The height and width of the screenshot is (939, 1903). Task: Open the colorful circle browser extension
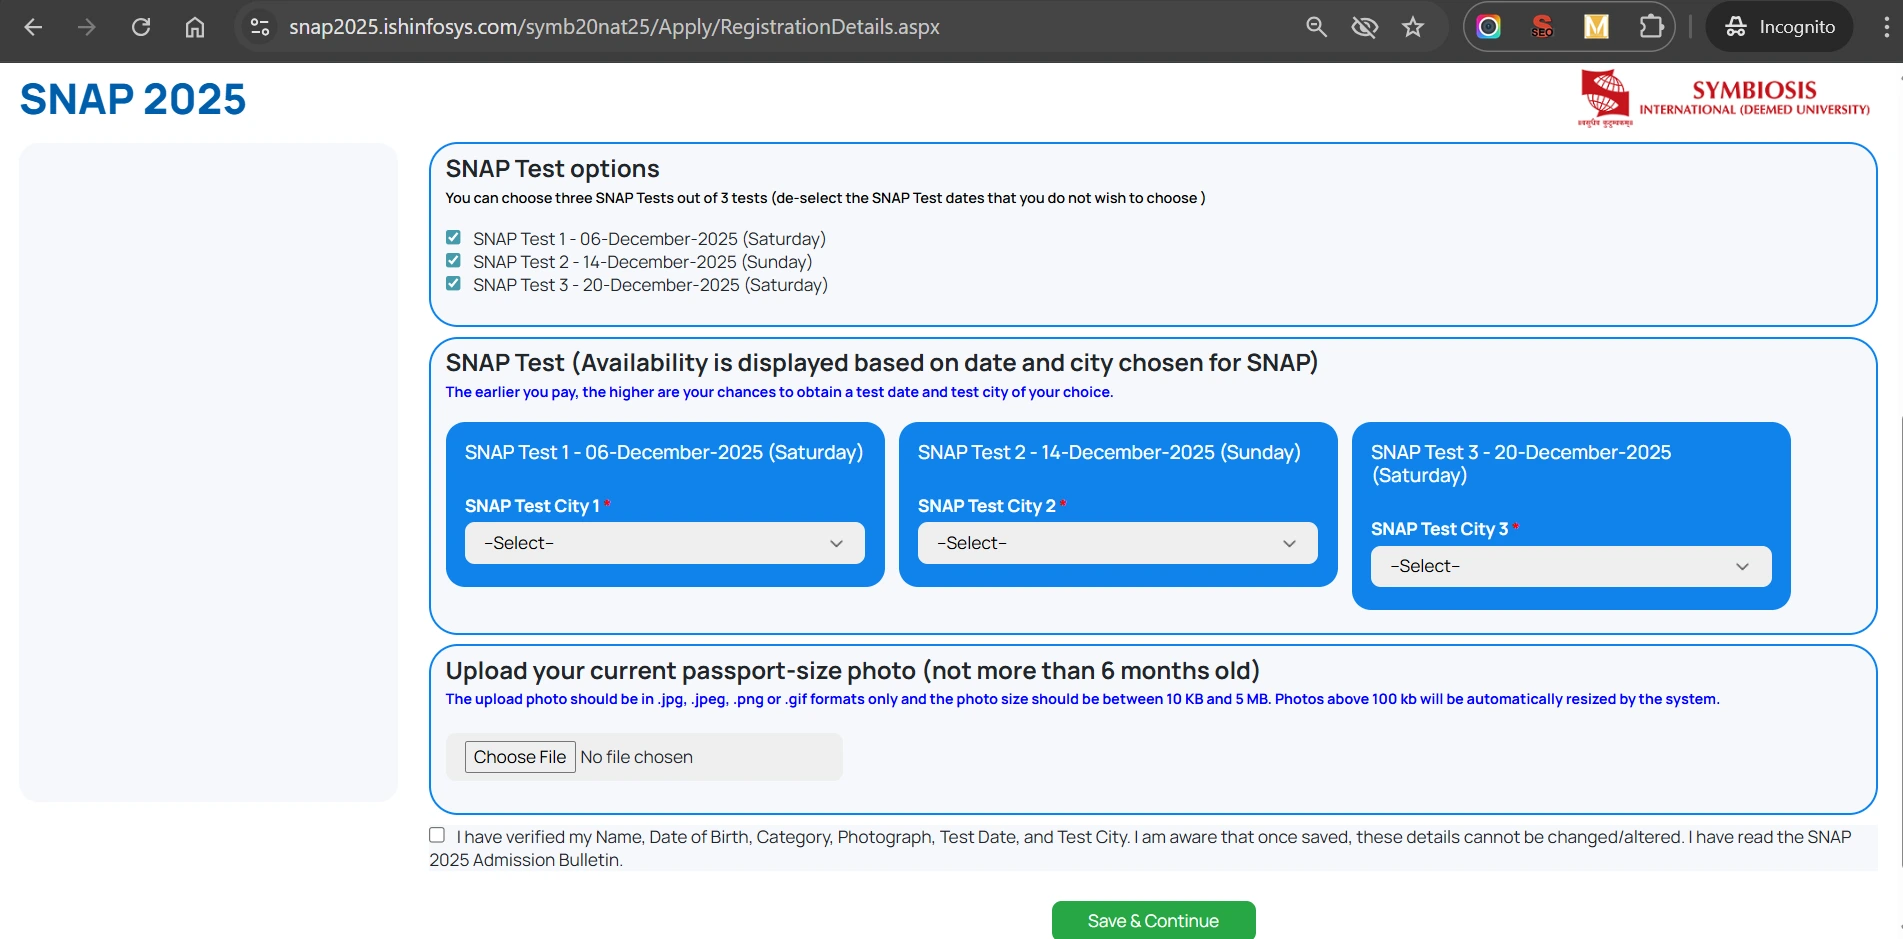coord(1489,27)
